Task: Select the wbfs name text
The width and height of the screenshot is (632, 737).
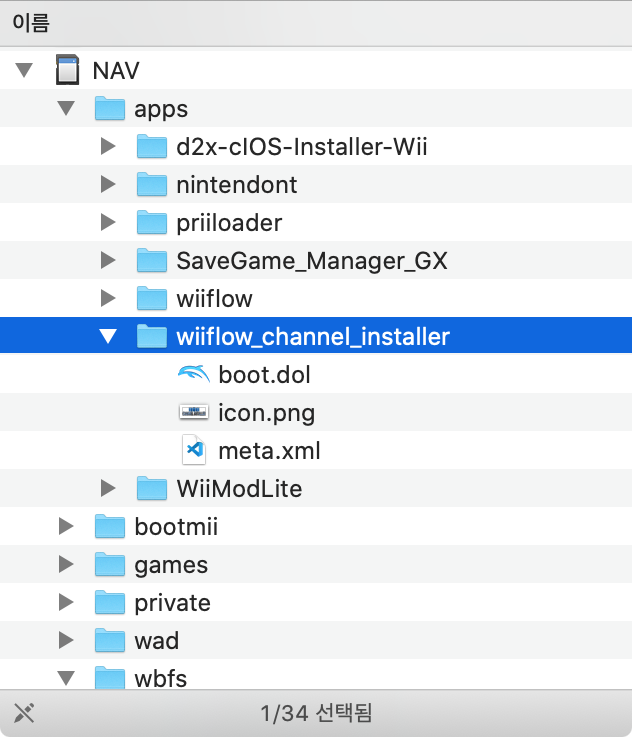Action: [x=161, y=679]
